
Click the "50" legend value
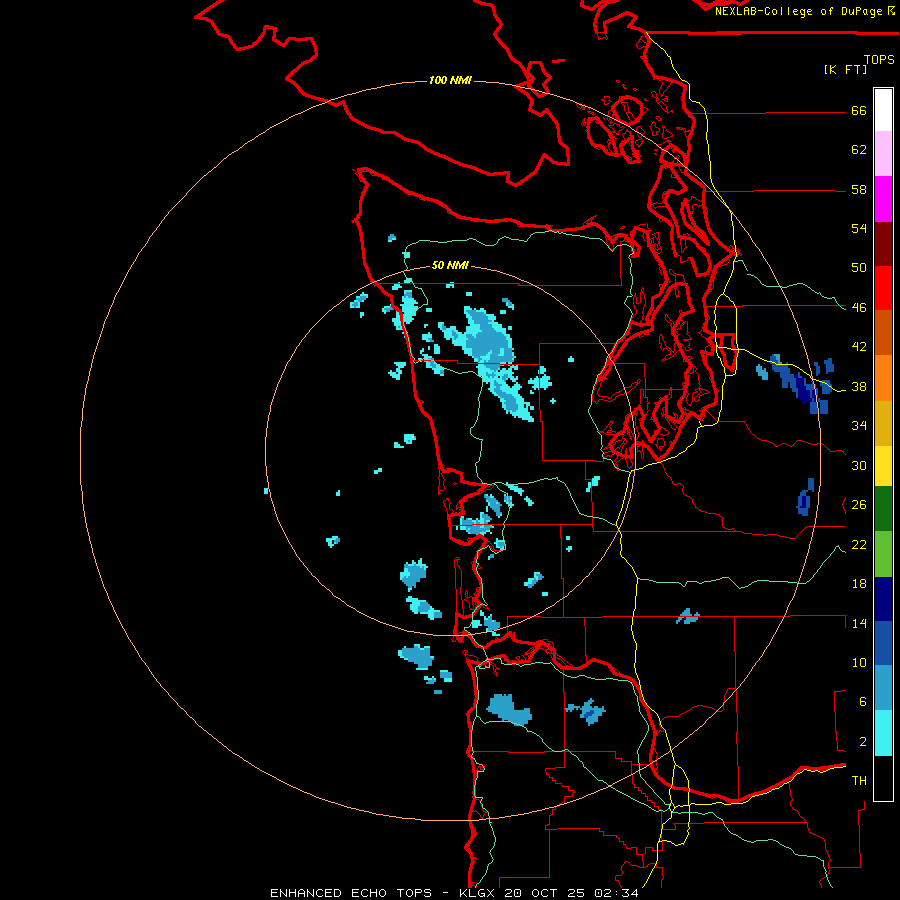click(x=859, y=268)
